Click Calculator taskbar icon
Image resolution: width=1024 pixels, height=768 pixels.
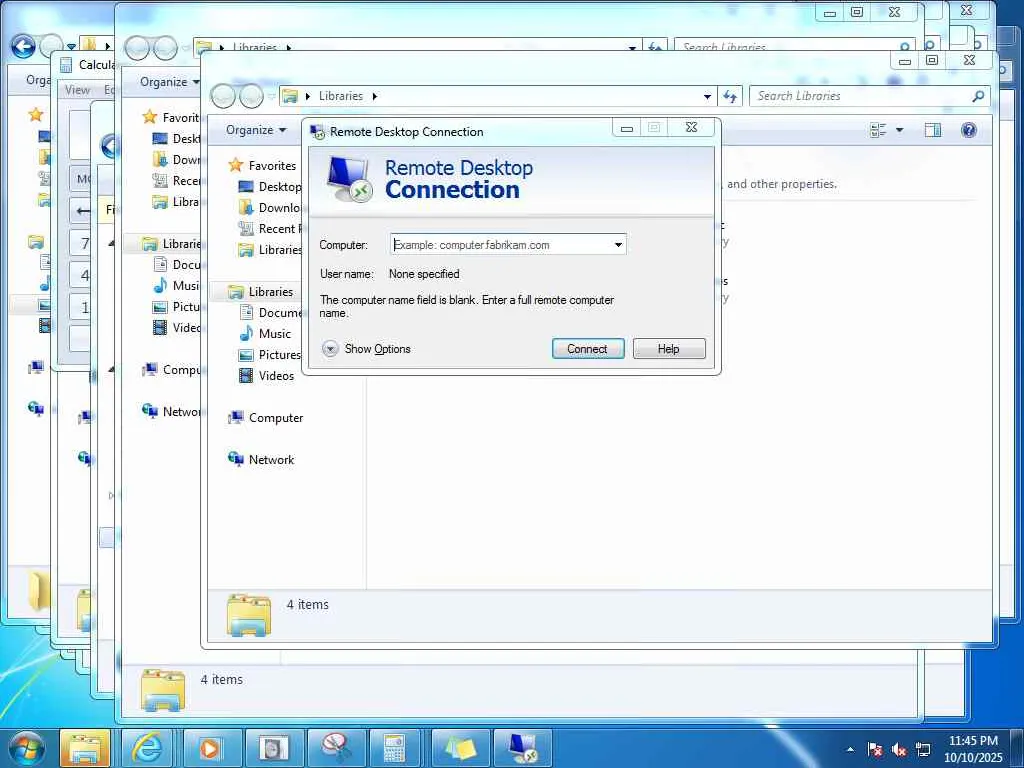(x=394, y=748)
